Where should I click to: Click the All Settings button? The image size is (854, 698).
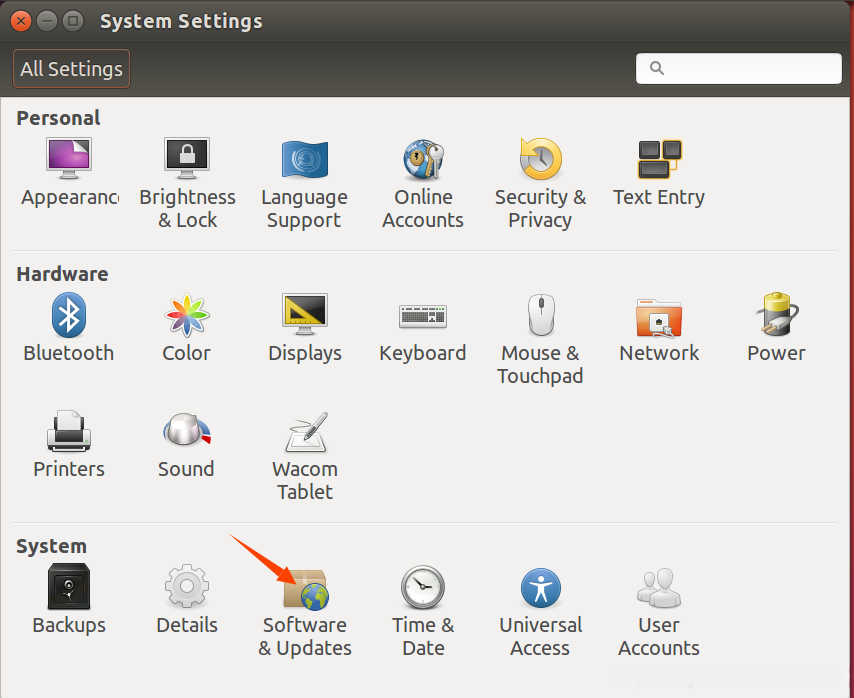[x=72, y=69]
